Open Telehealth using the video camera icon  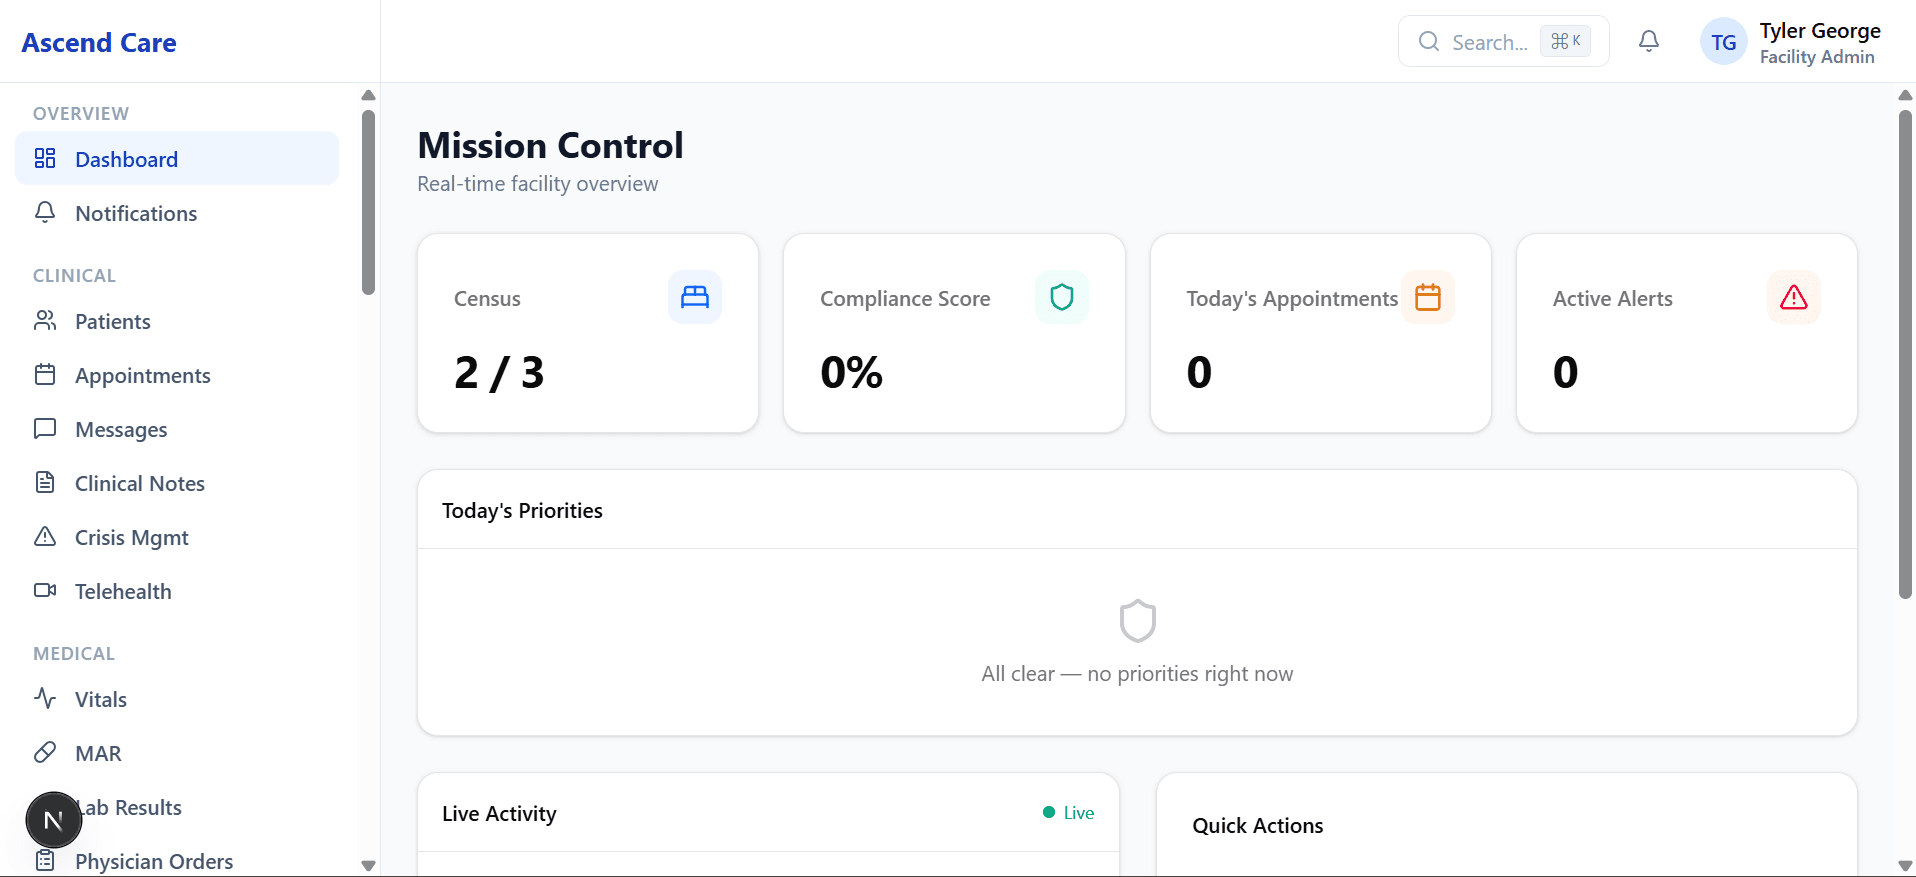[45, 590]
